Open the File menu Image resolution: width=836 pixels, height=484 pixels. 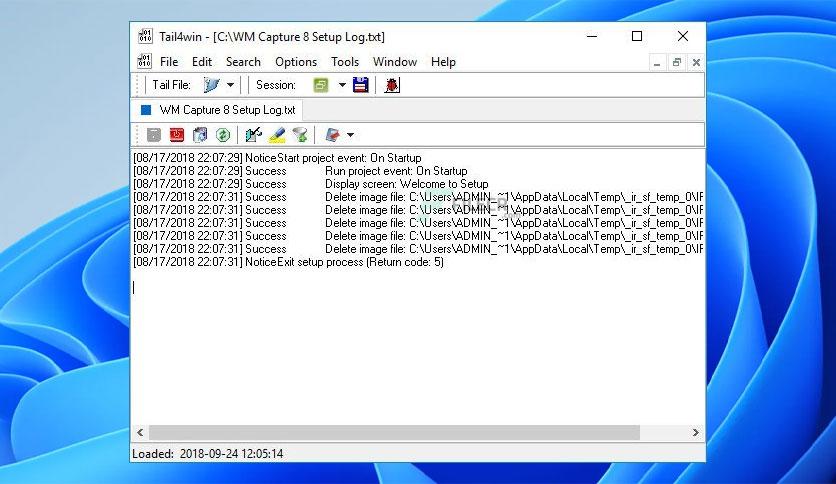coord(169,62)
